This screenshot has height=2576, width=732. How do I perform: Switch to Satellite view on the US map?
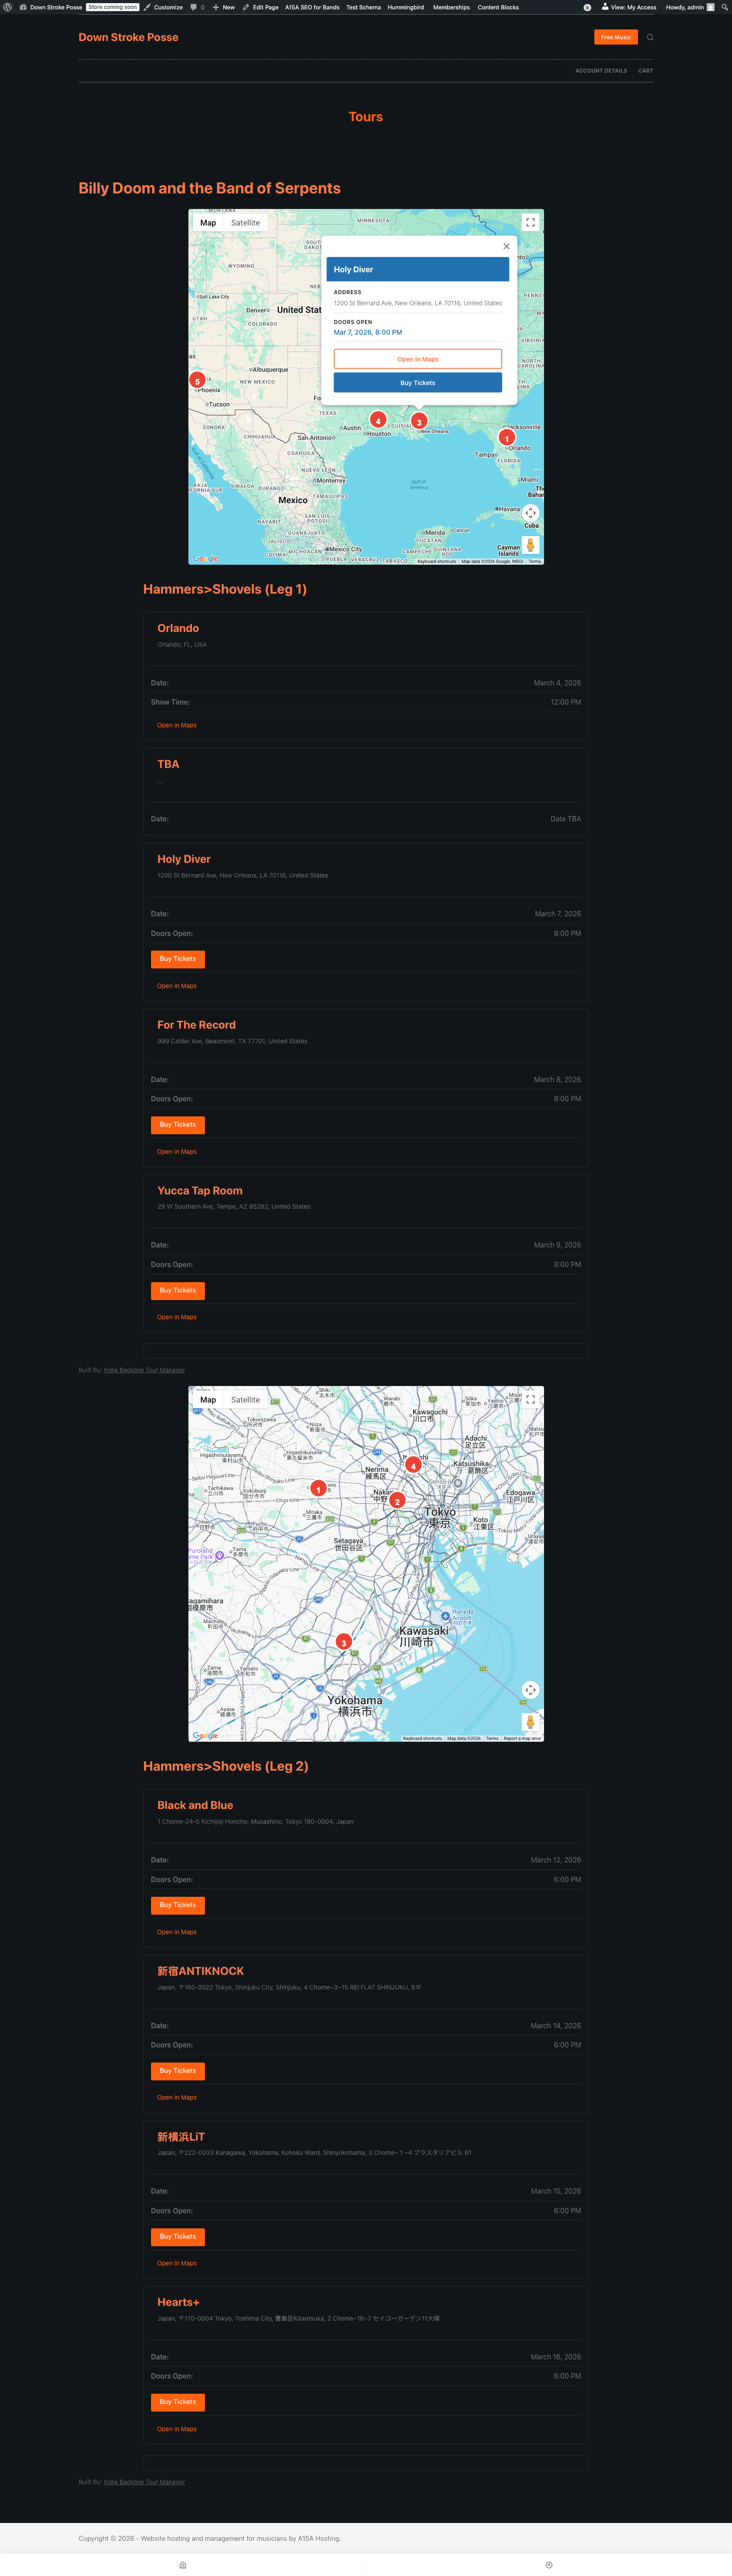click(246, 222)
